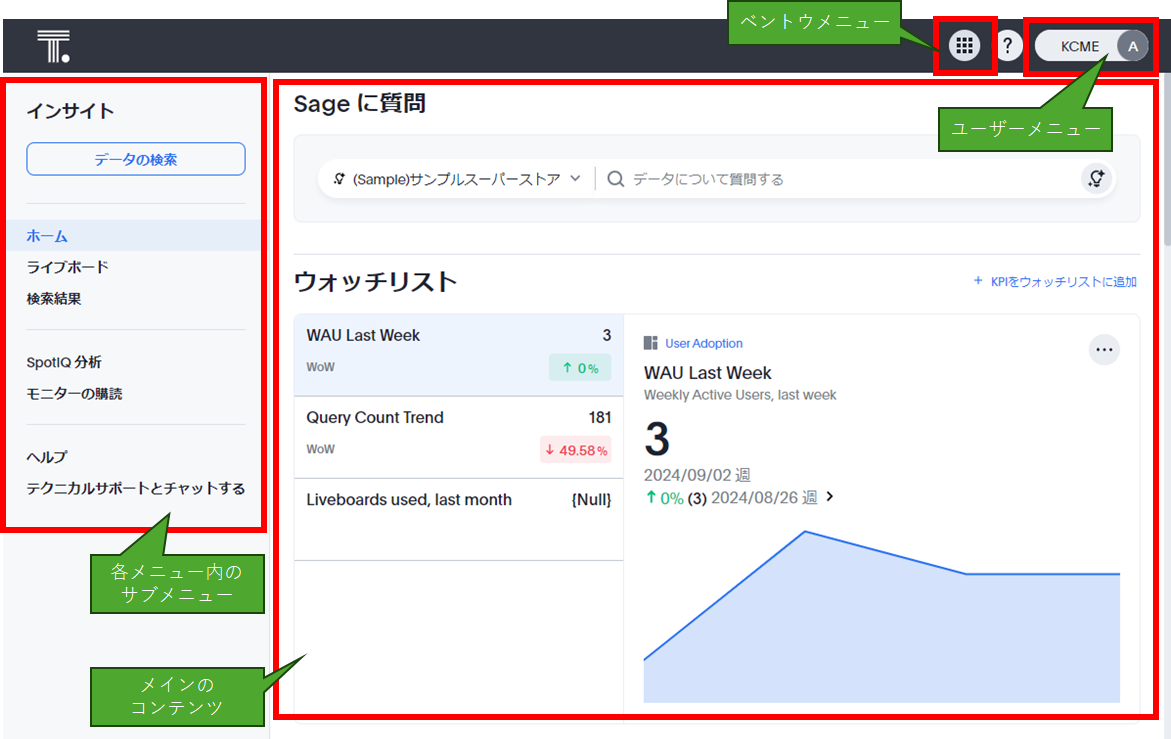Click the データについて質問する input field
1171x739 pixels.
coord(850,179)
